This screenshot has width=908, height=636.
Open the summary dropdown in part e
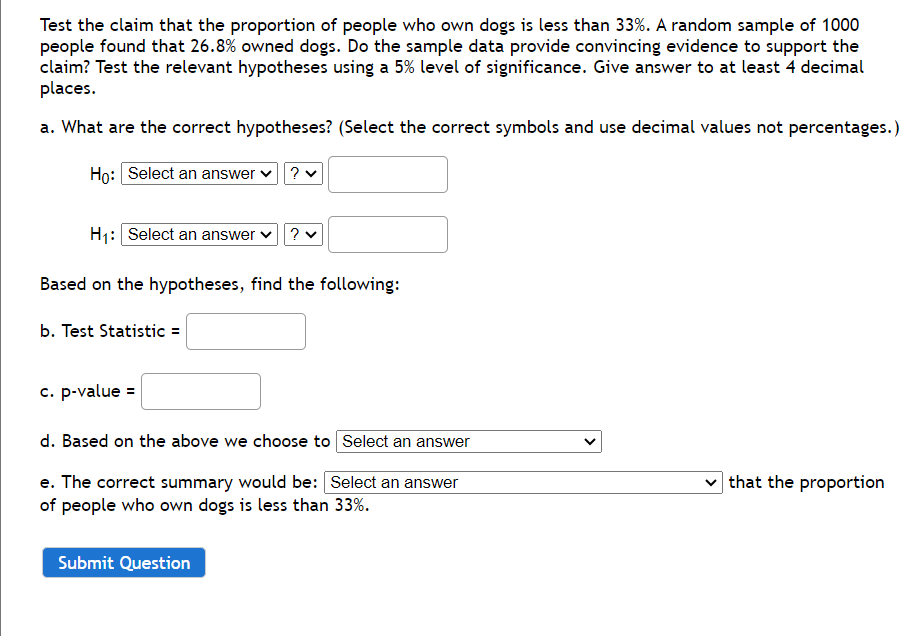(x=522, y=482)
